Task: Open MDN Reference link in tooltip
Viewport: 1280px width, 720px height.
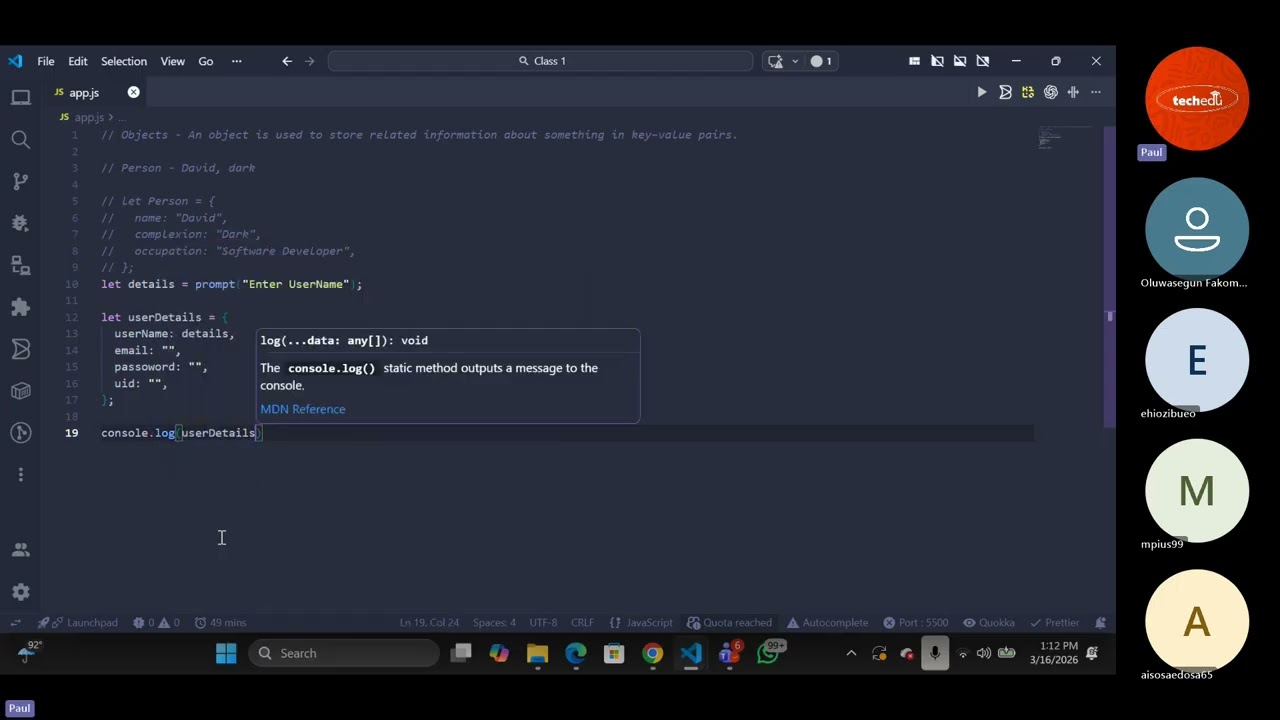Action: coord(303,409)
